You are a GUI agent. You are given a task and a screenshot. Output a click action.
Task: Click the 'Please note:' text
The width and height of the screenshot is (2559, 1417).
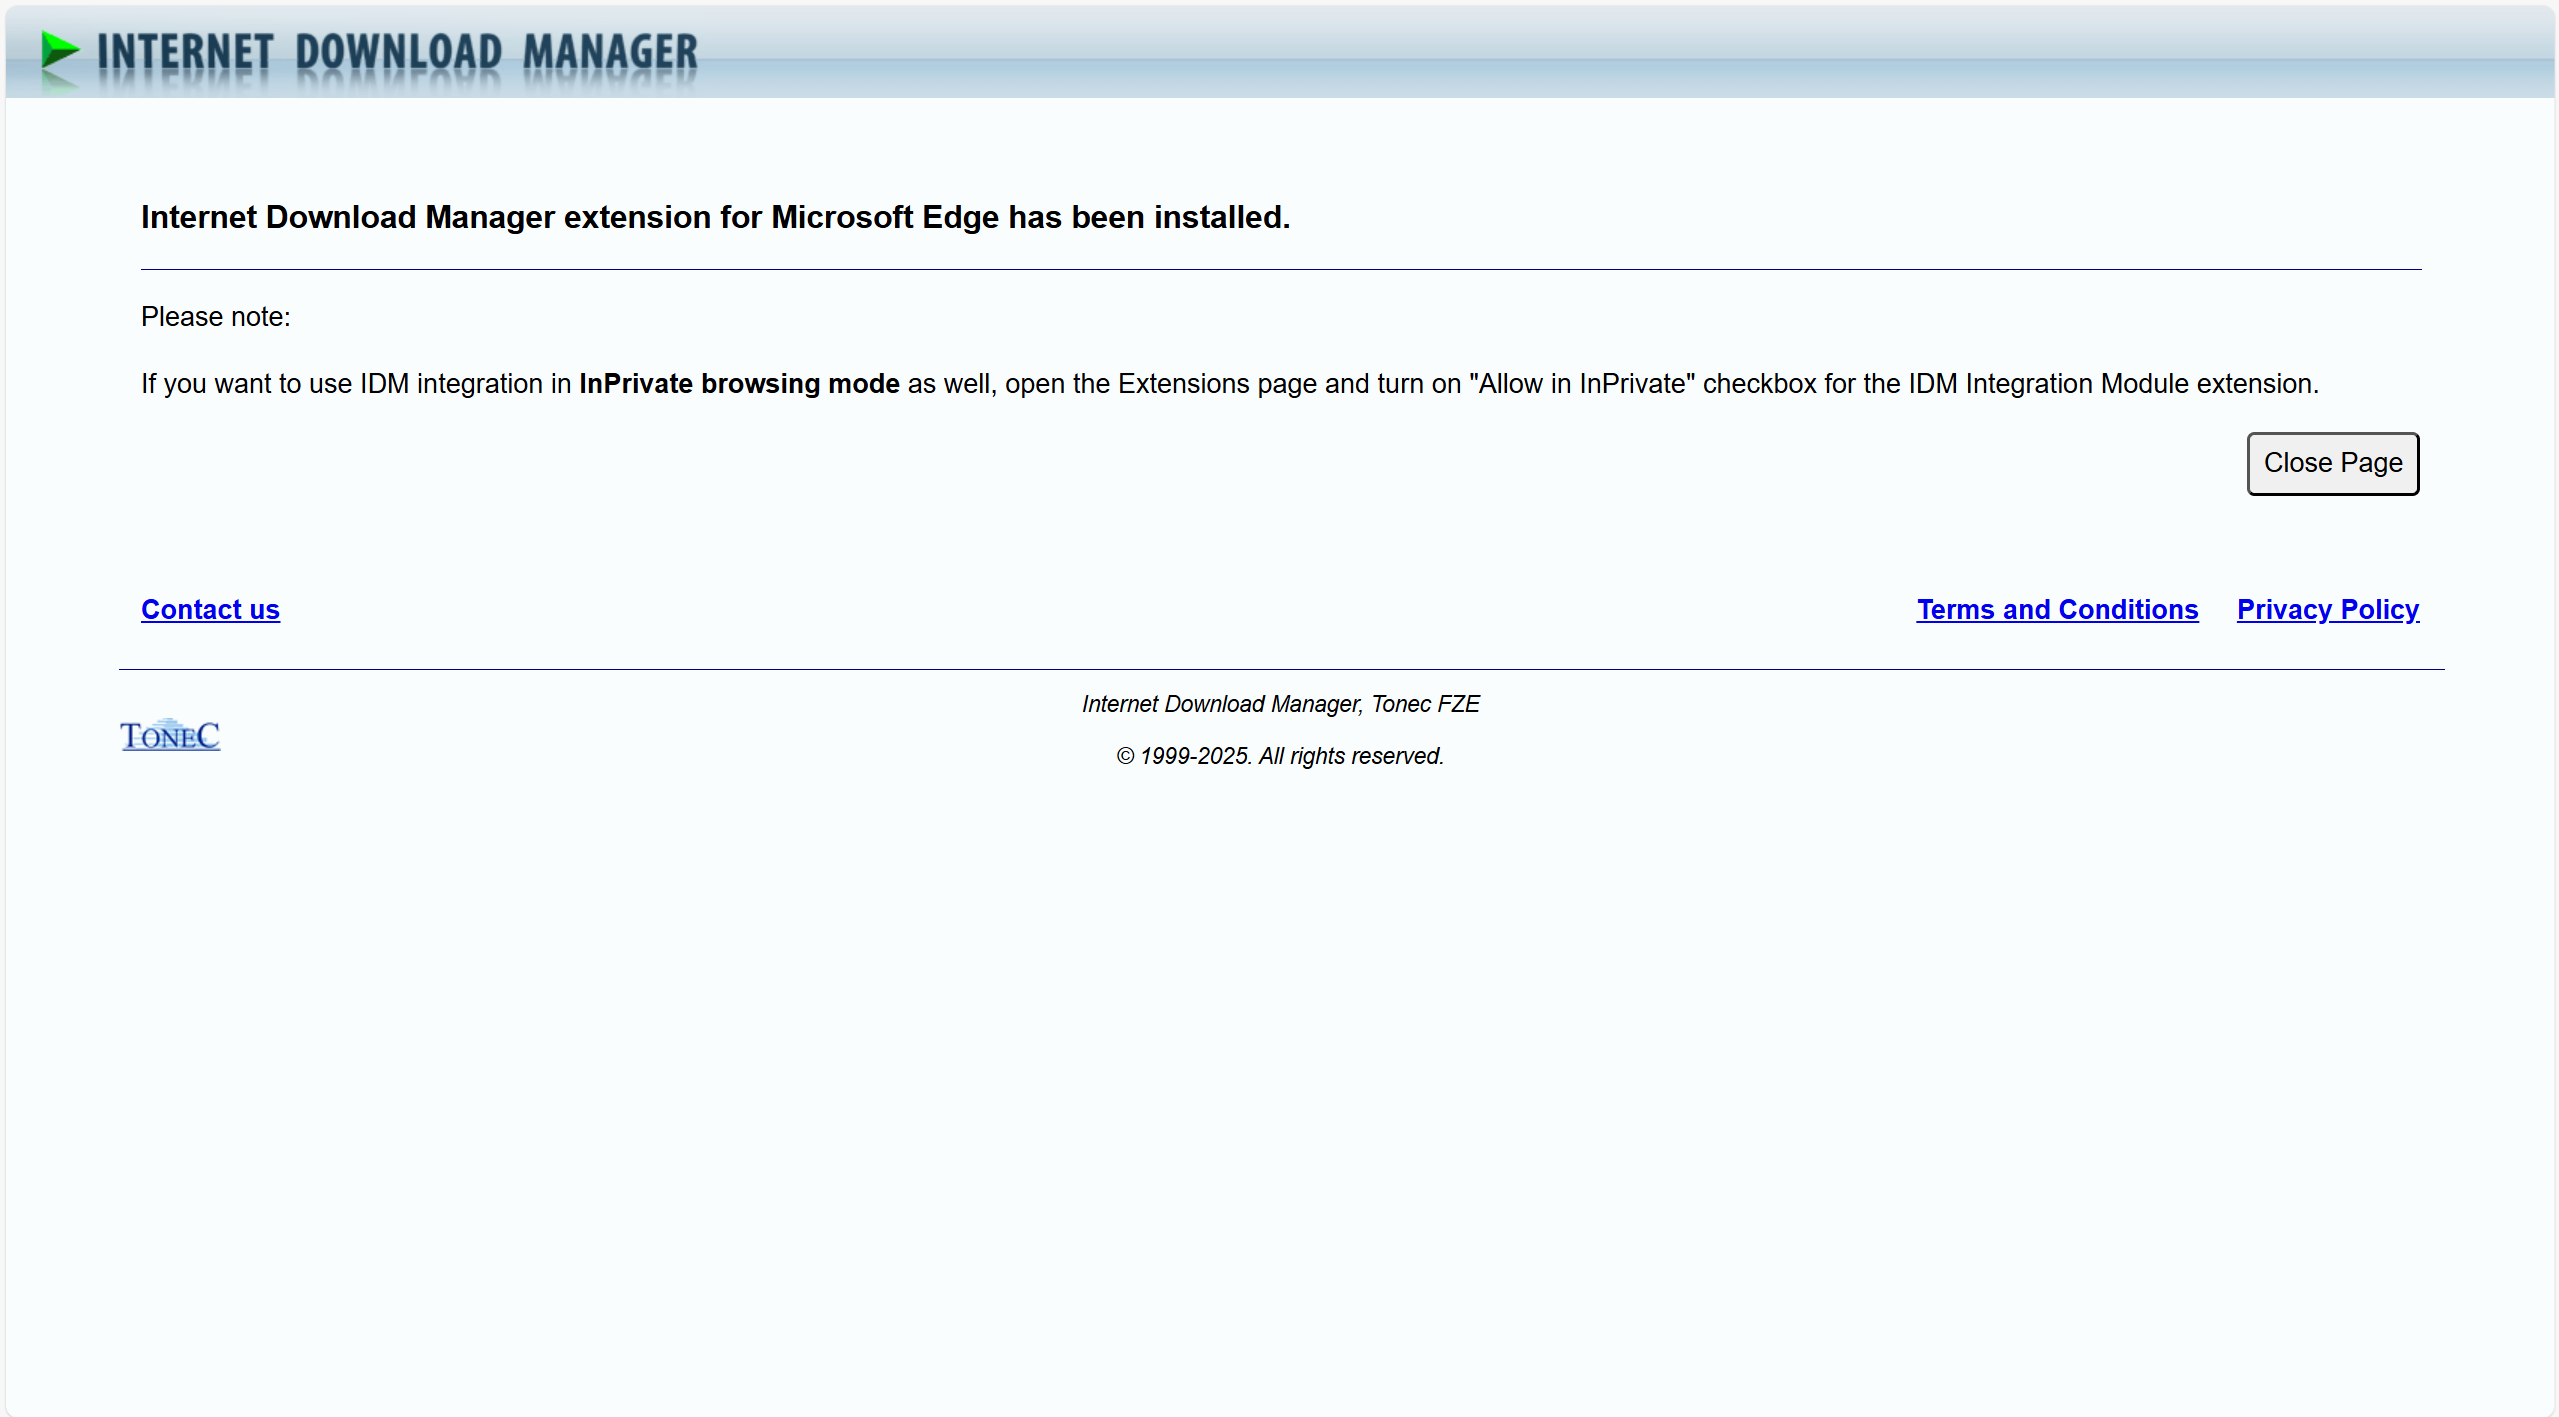tap(215, 317)
